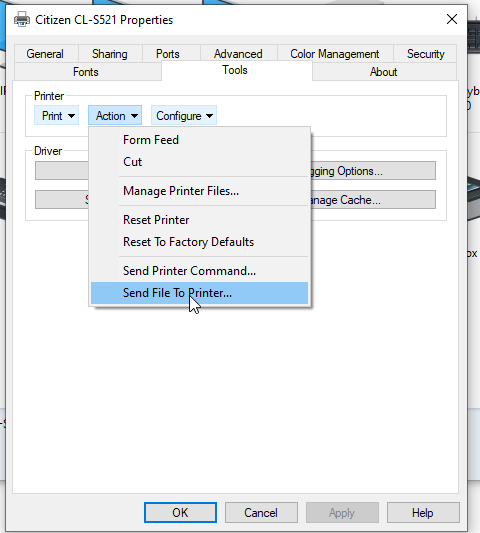Image resolution: width=480 pixels, height=533 pixels.
Task: Click the Manage Cache… button
Action: pyautogui.click(x=373, y=200)
